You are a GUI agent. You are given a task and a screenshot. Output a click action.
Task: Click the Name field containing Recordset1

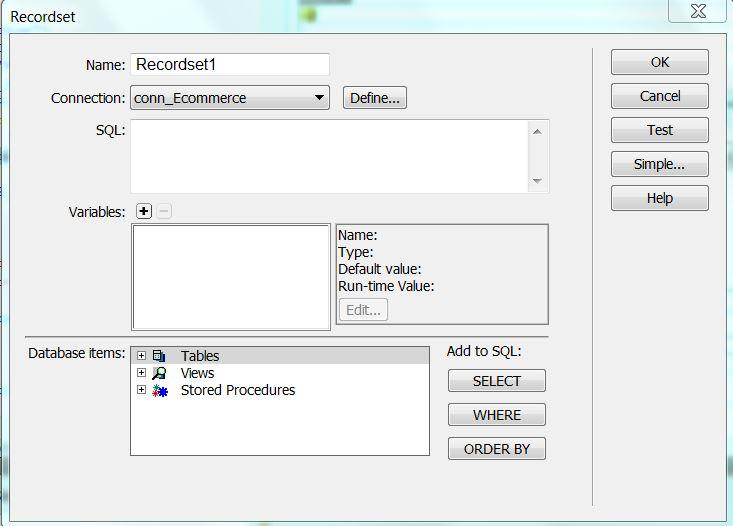tap(230, 65)
